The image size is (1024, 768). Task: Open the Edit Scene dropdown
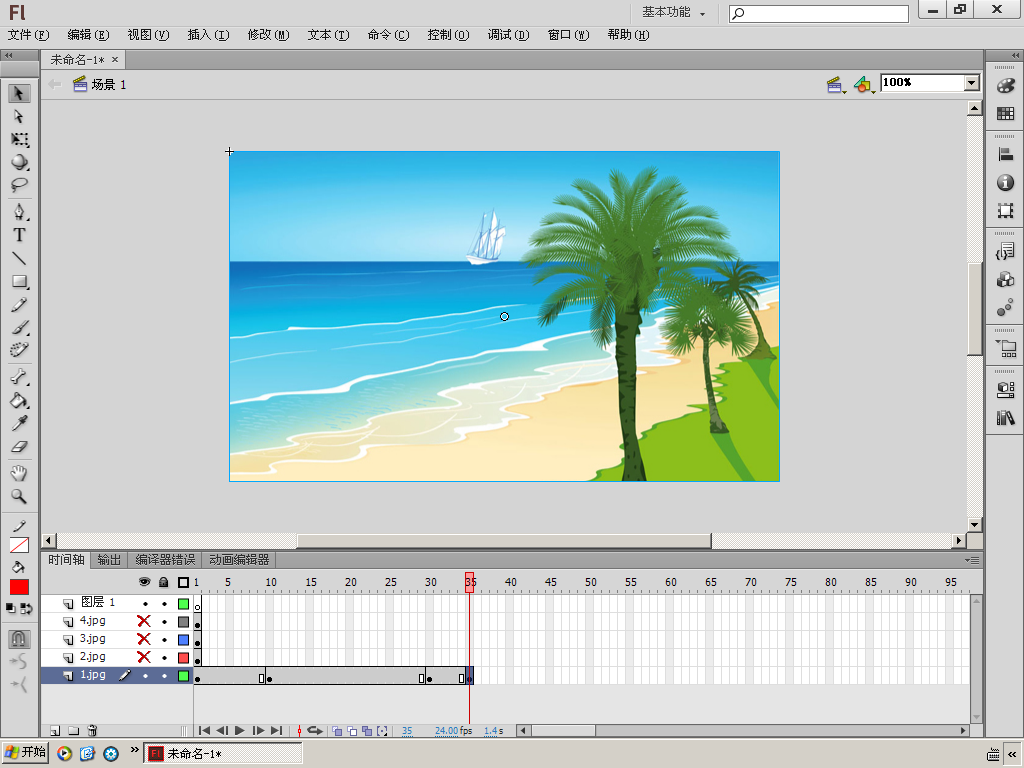point(836,85)
